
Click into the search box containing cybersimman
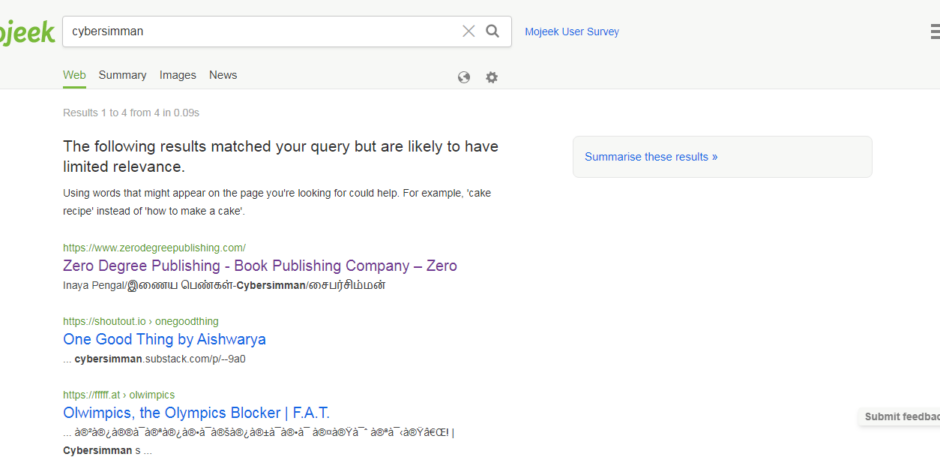260,31
